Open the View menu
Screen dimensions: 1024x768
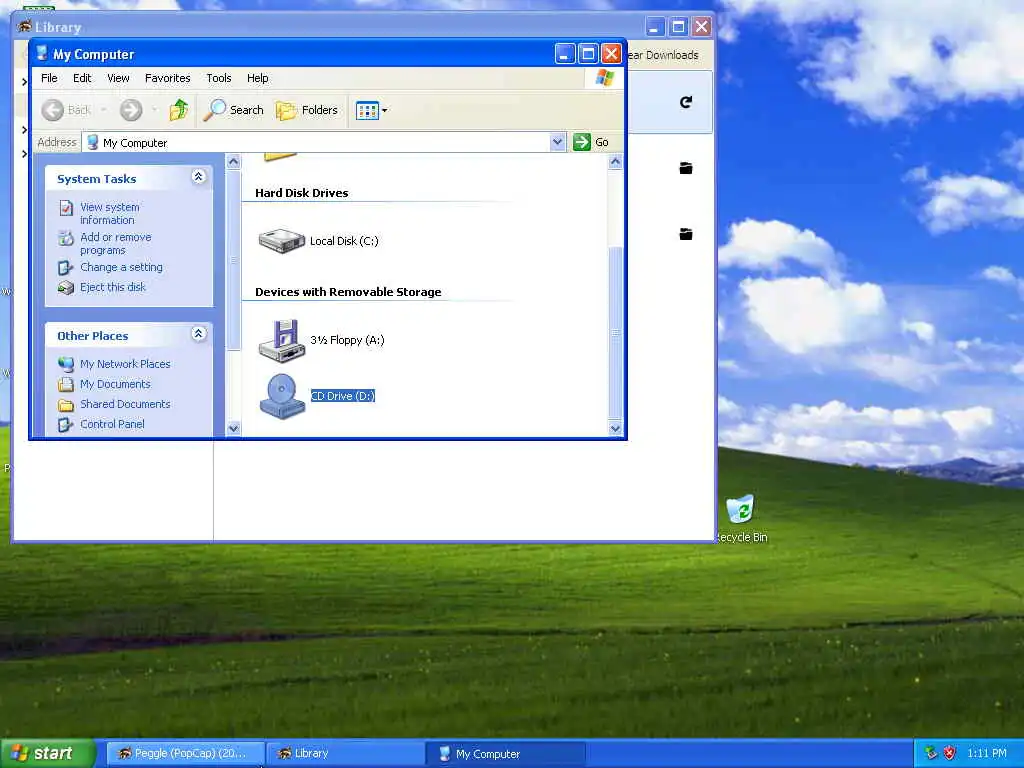(x=118, y=78)
